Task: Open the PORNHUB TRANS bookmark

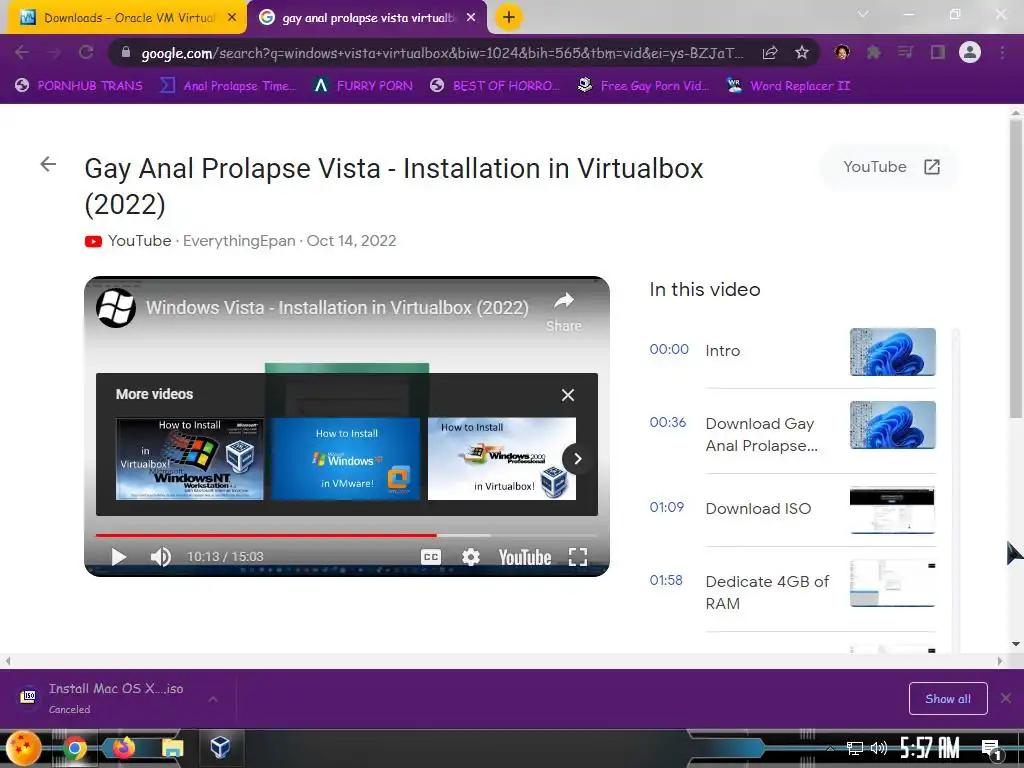Action: (78, 86)
